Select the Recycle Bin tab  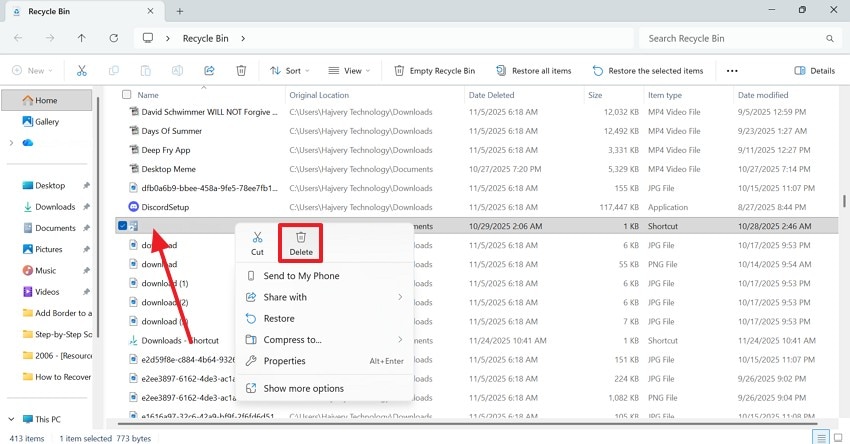click(x=83, y=11)
